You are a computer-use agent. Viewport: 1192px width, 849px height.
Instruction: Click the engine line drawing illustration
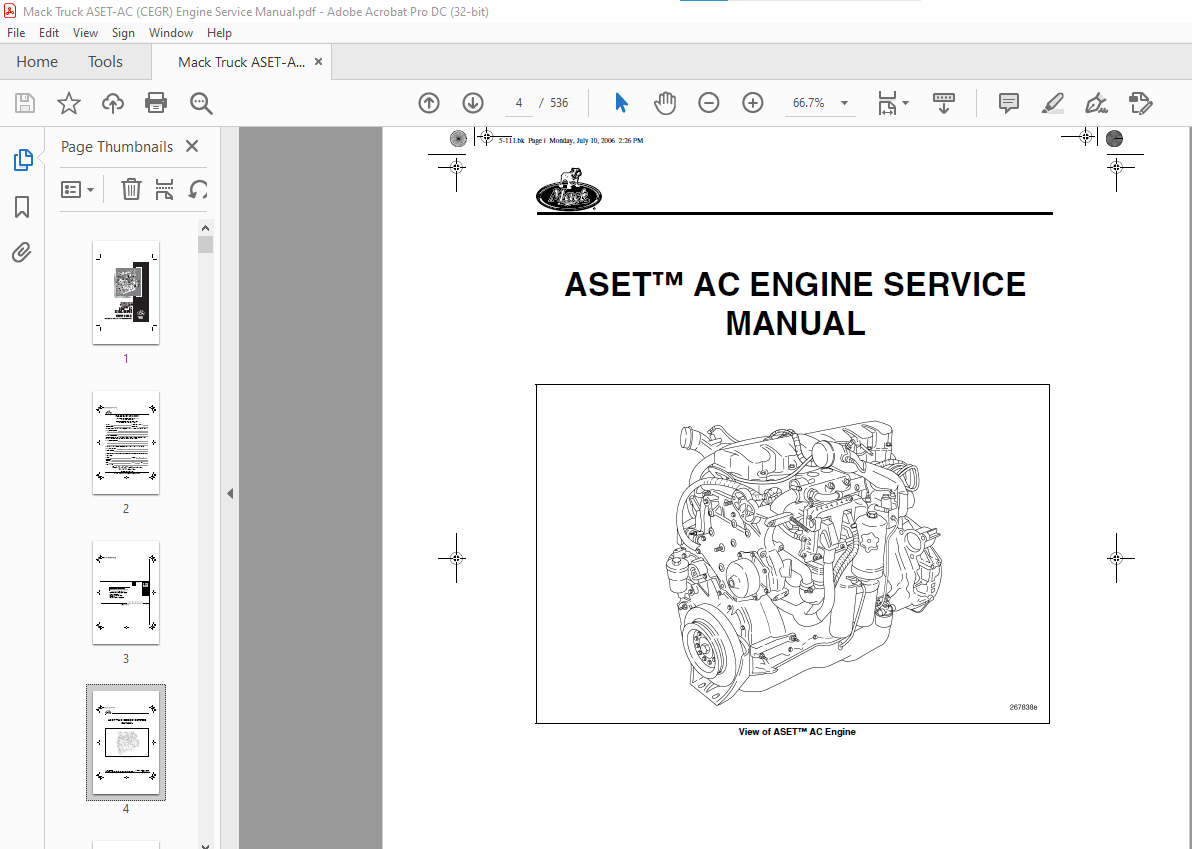tap(804, 562)
